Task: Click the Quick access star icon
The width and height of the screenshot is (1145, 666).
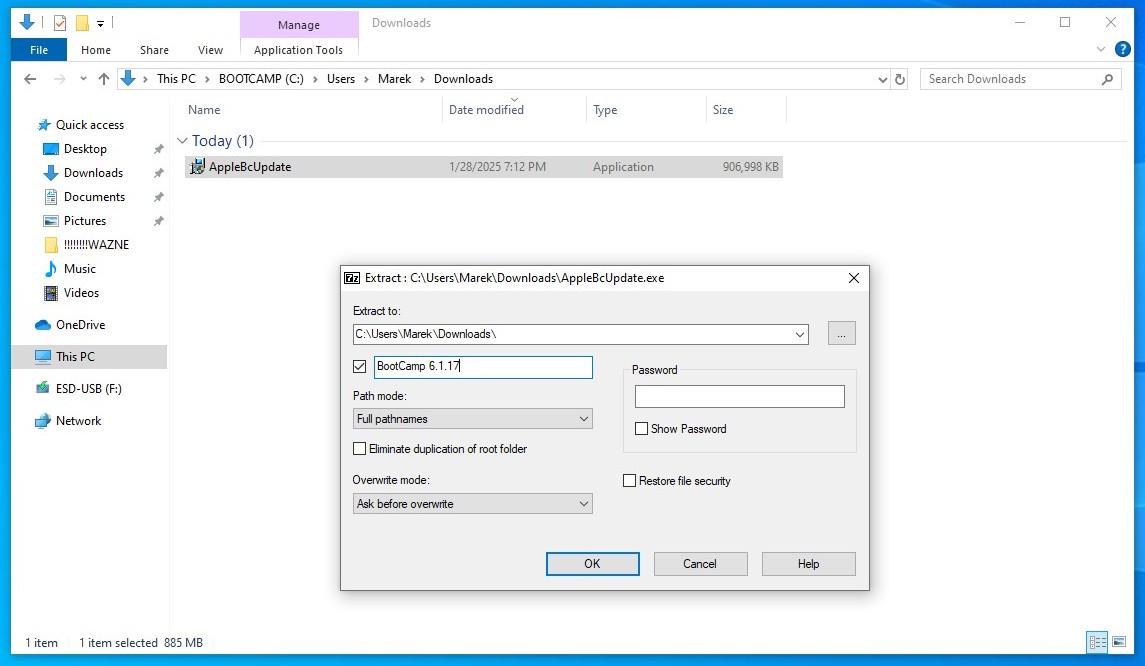Action: [x=44, y=125]
